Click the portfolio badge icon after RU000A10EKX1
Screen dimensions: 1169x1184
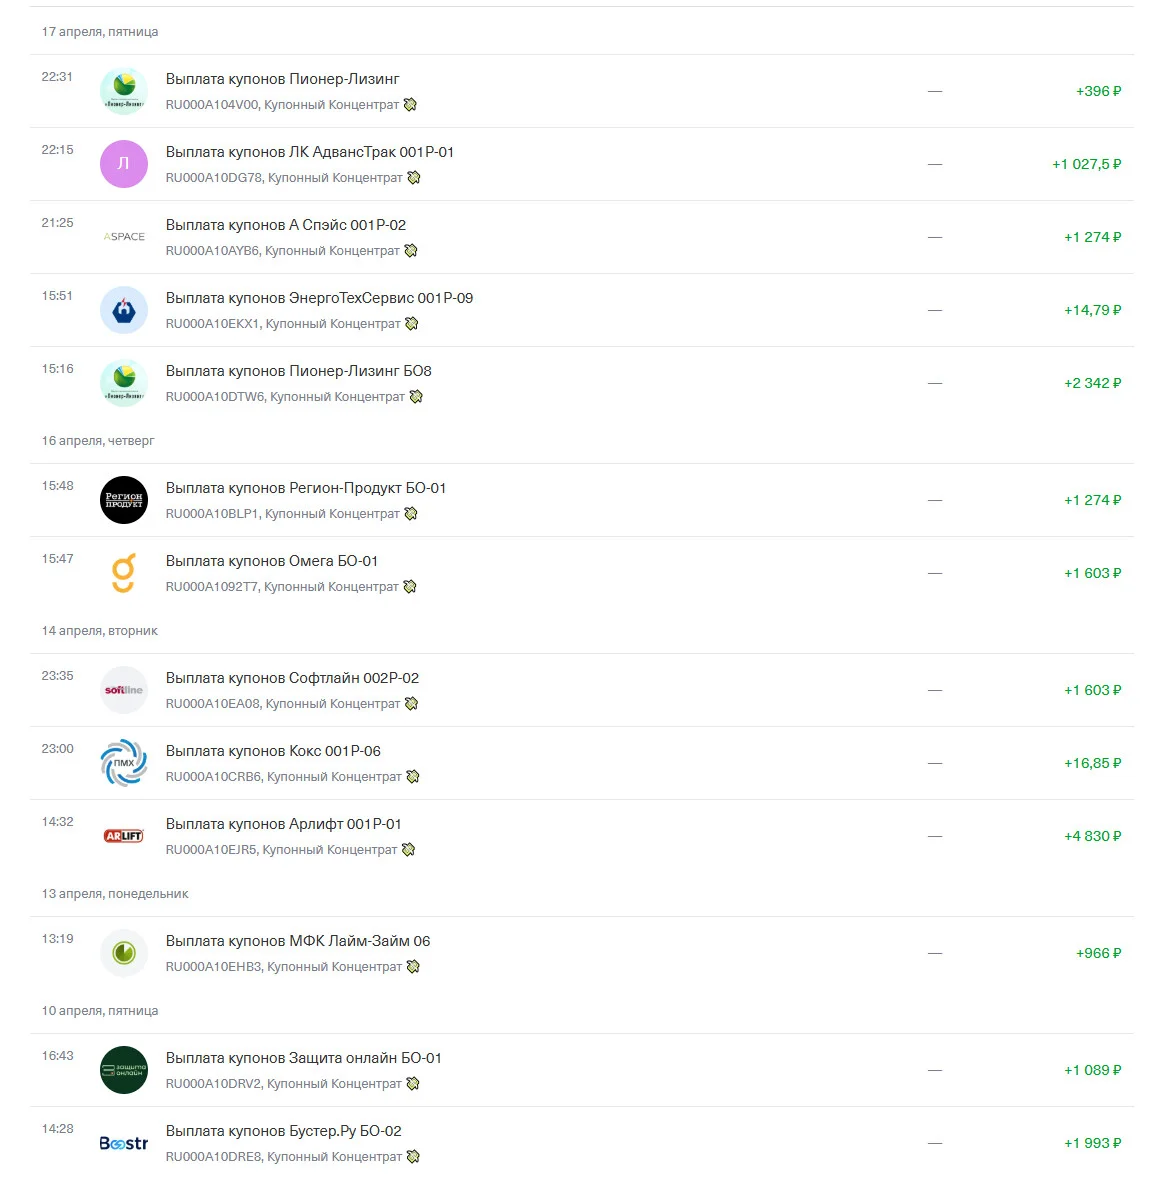[412, 324]
